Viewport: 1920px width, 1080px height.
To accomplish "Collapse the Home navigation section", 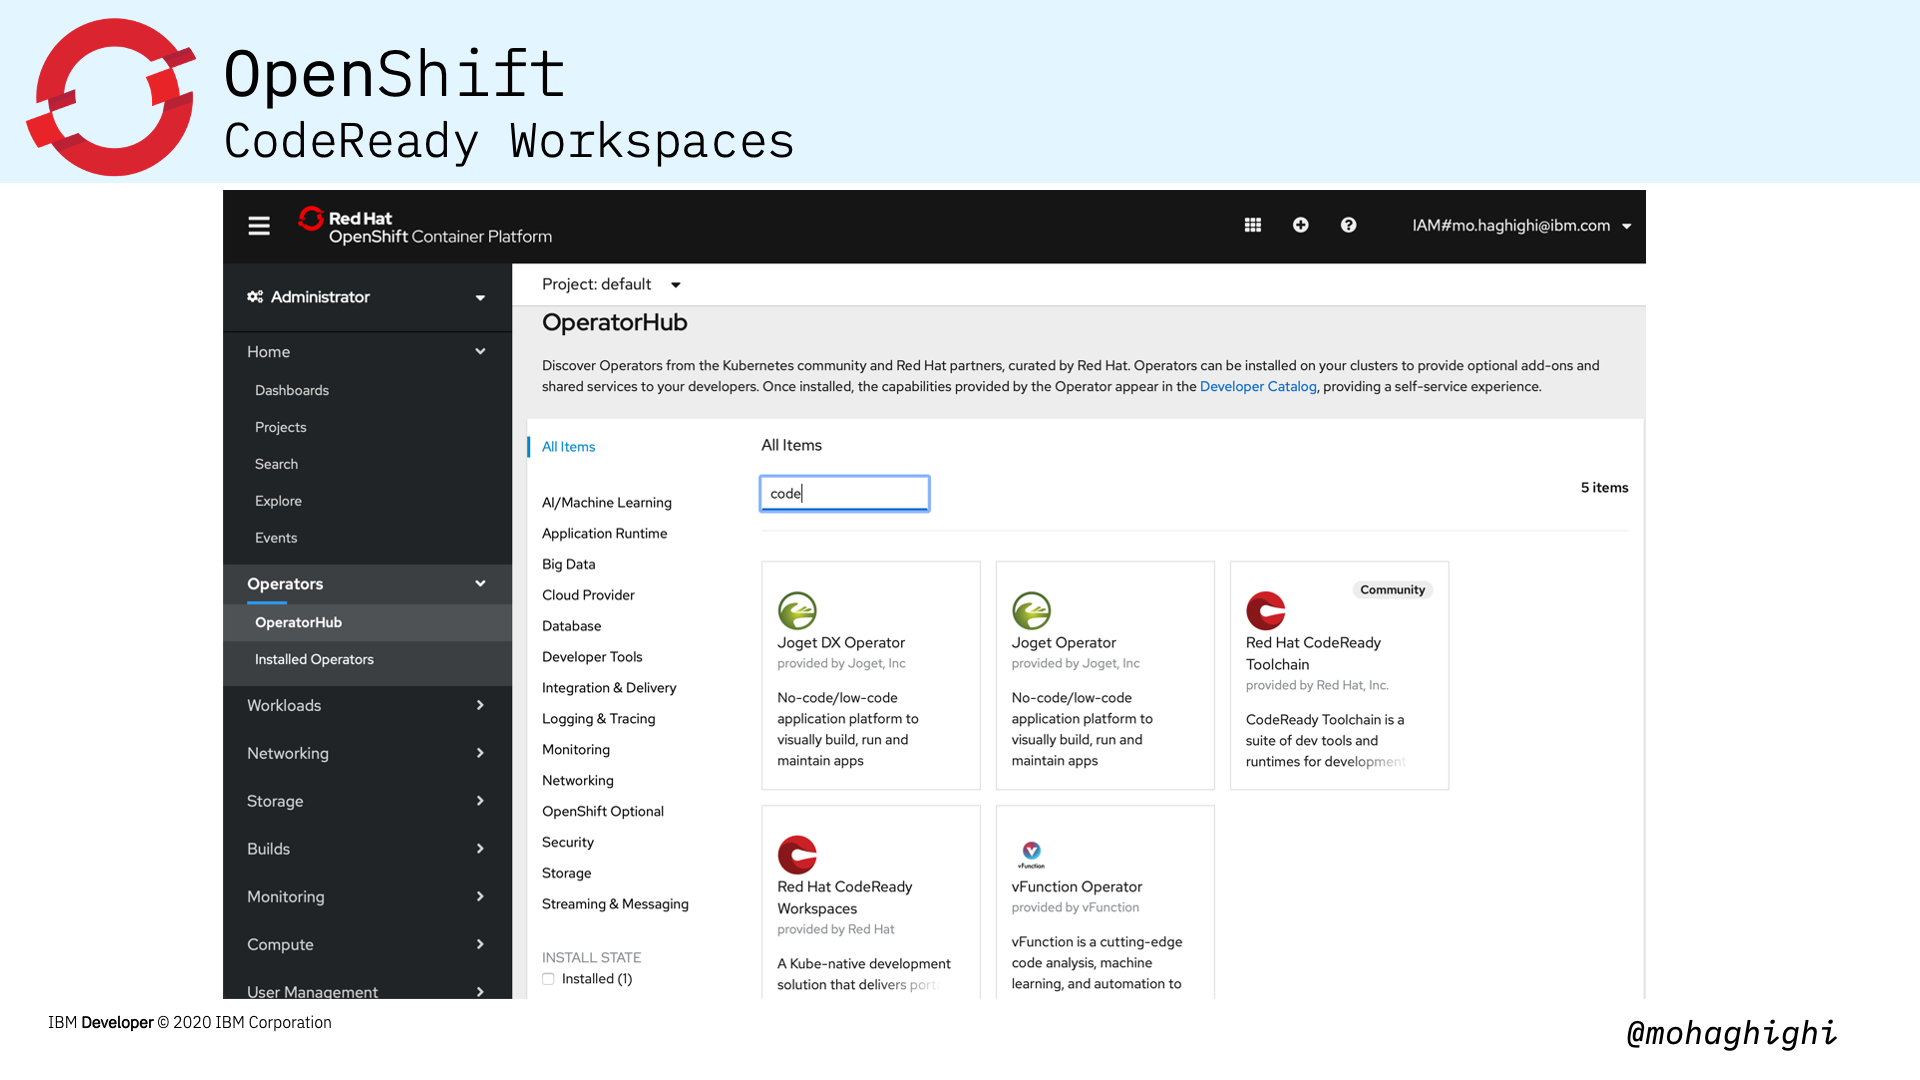I will [367, 352].
